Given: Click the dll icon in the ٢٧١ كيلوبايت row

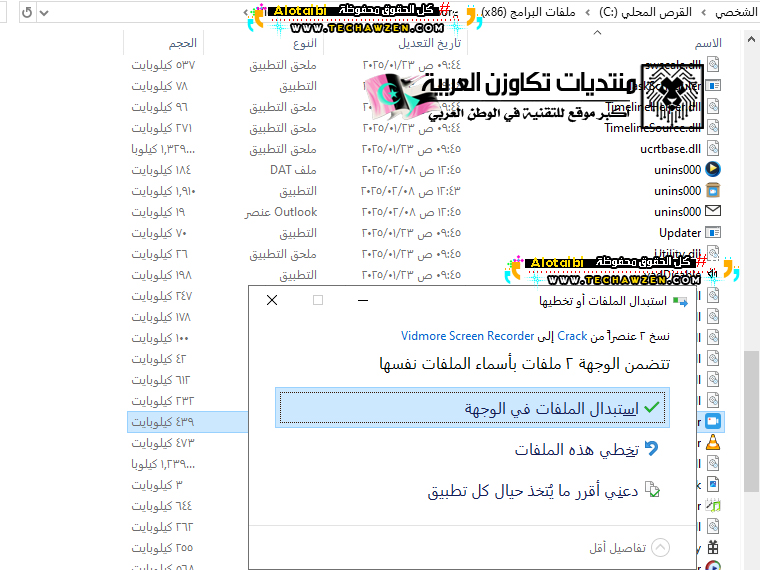Looking at the screenshot, I should 713,127.
